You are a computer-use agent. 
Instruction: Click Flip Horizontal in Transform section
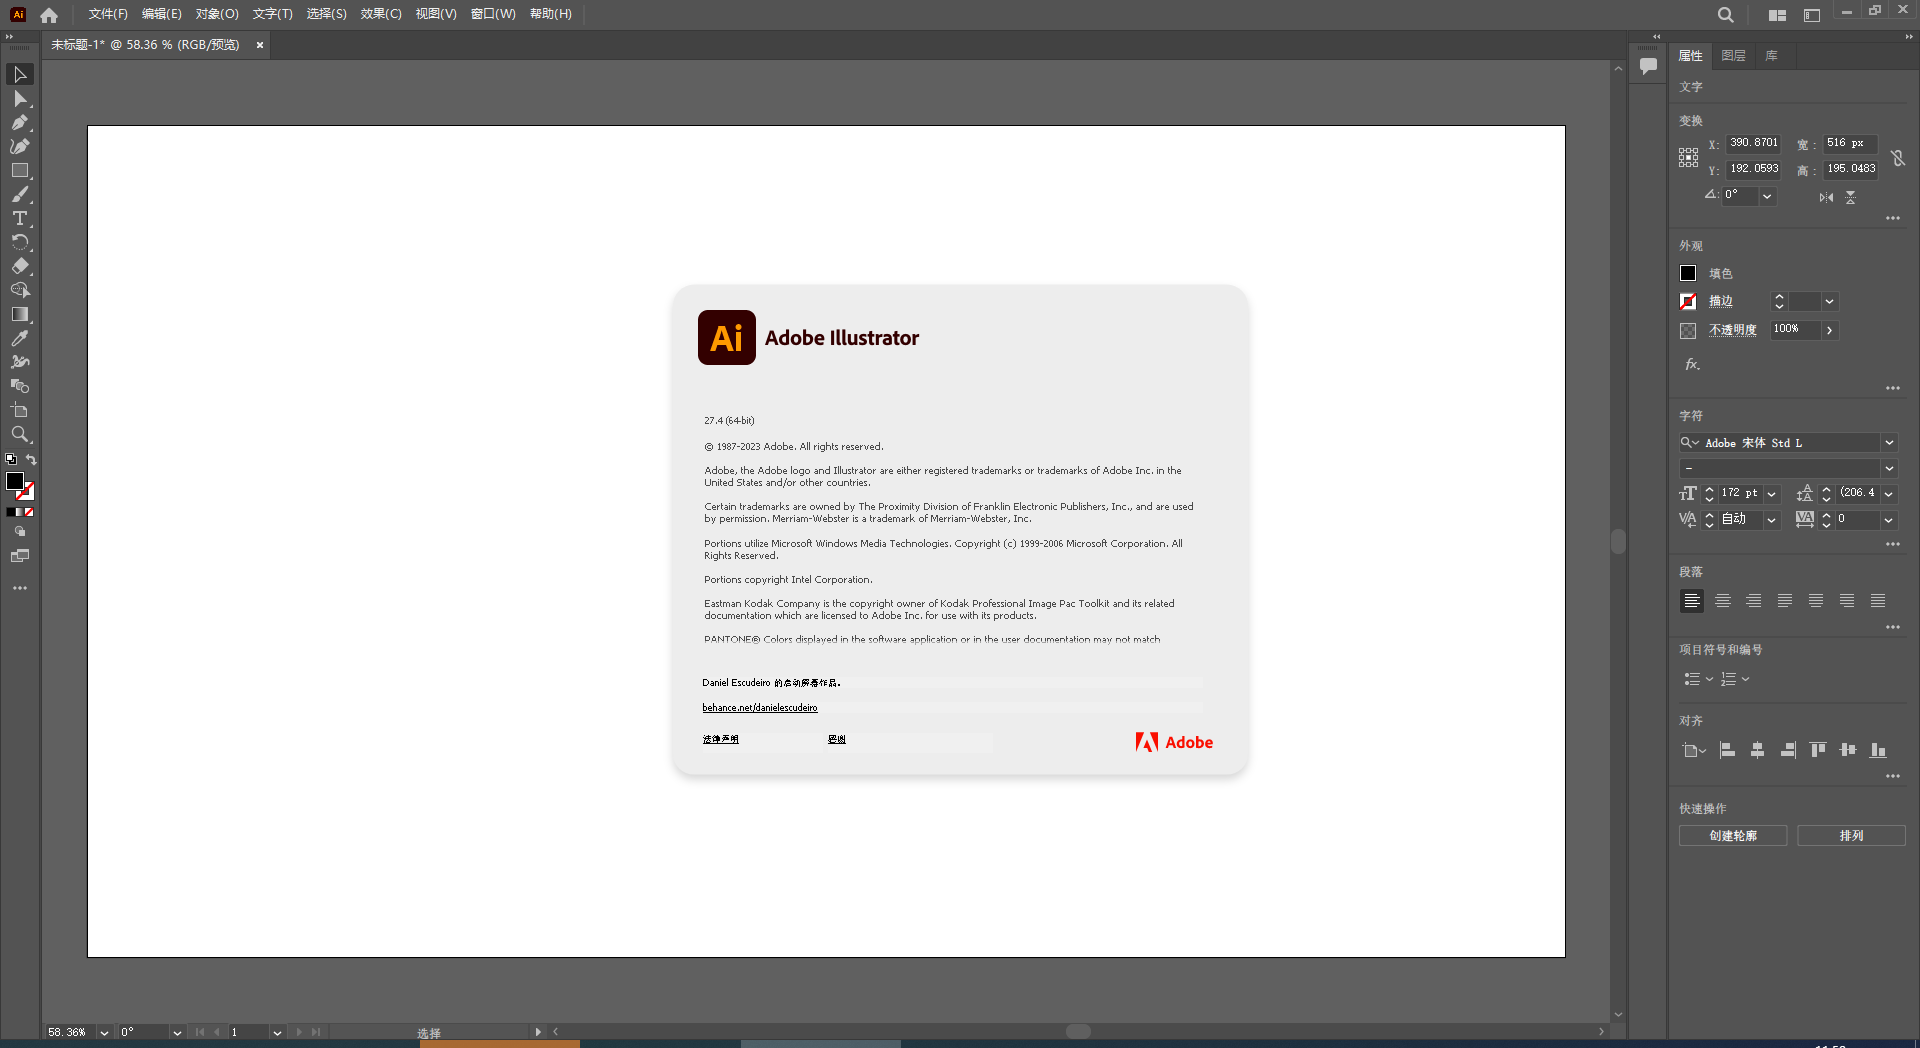(1826, 197)
